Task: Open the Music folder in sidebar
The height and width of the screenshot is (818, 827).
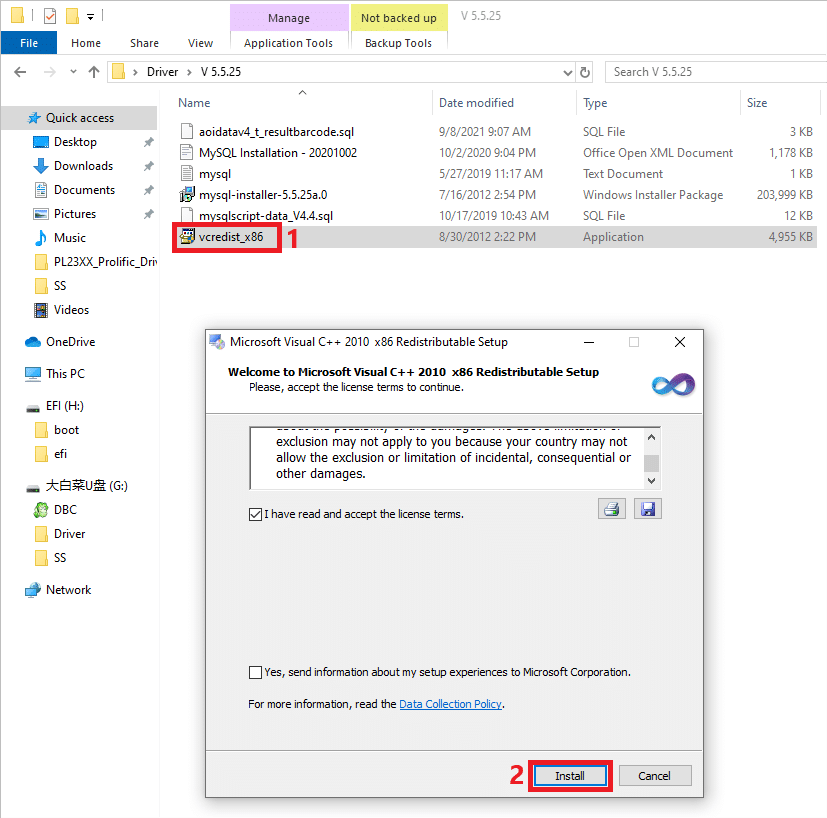Action: pyautogui.click(x=60, y=238)
